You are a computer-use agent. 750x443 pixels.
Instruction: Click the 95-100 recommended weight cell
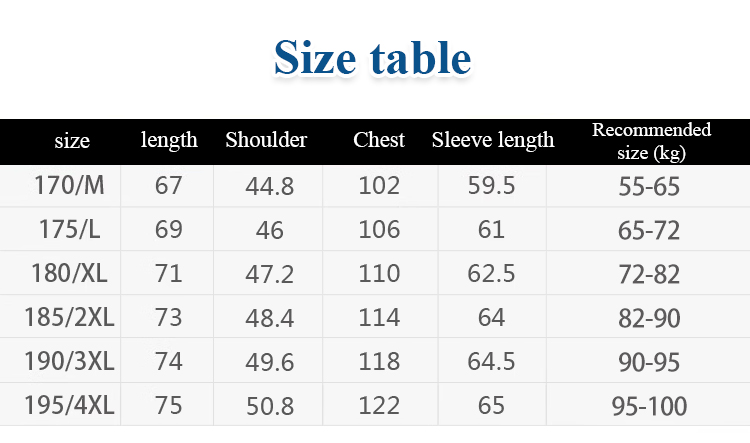650,407
